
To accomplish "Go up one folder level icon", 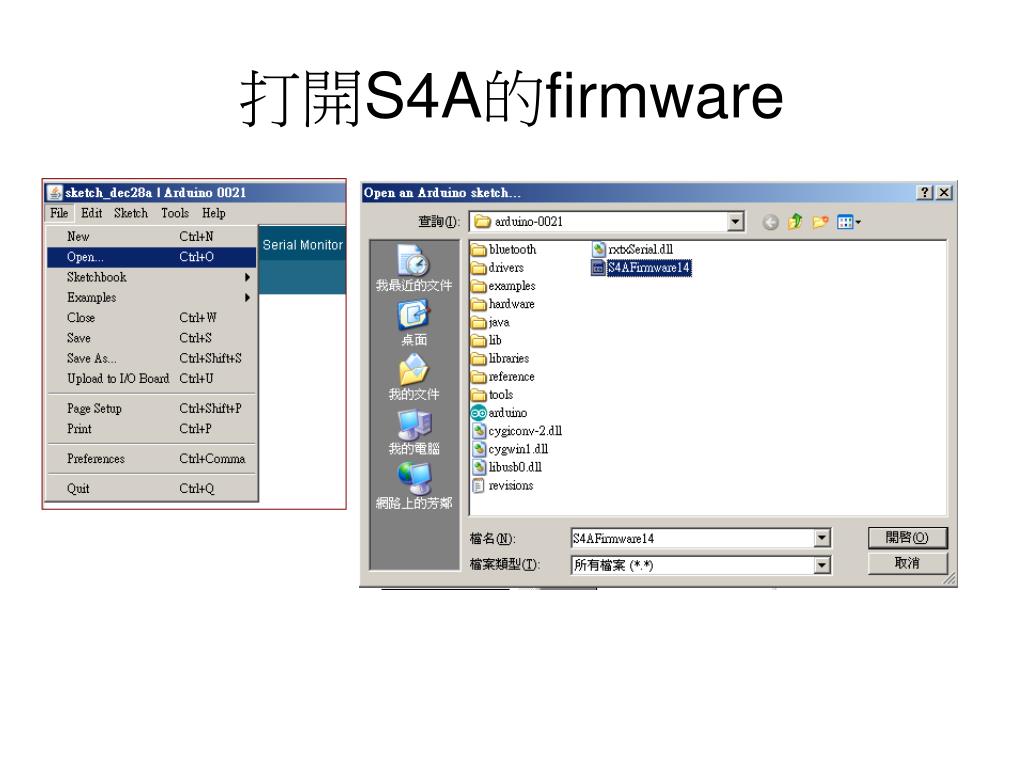I will (x=795, y=222).
